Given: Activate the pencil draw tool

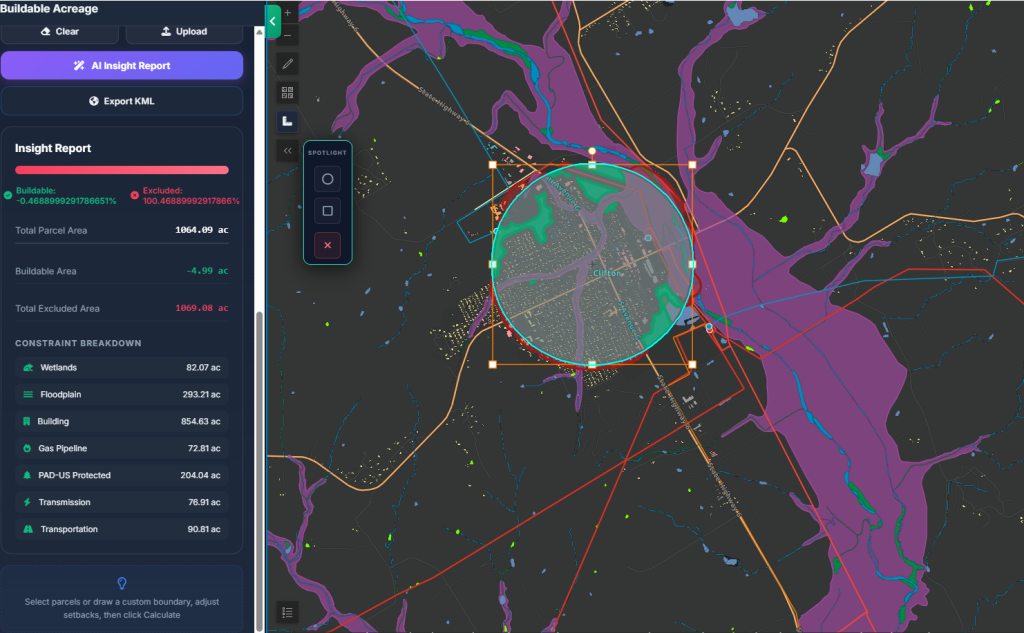Looking at the screenshot, I should (x=287, y=63).
